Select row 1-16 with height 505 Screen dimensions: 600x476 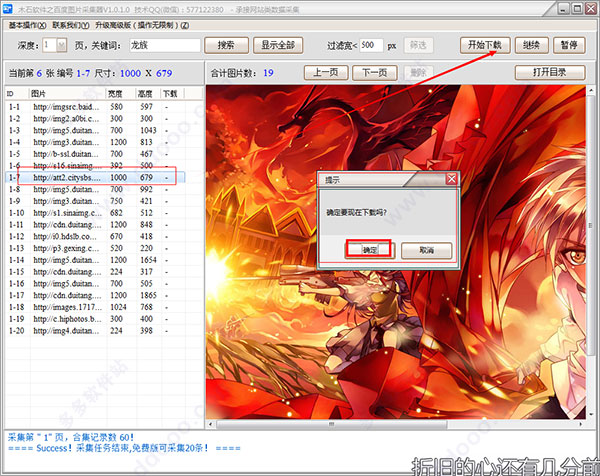coord(95,284)
